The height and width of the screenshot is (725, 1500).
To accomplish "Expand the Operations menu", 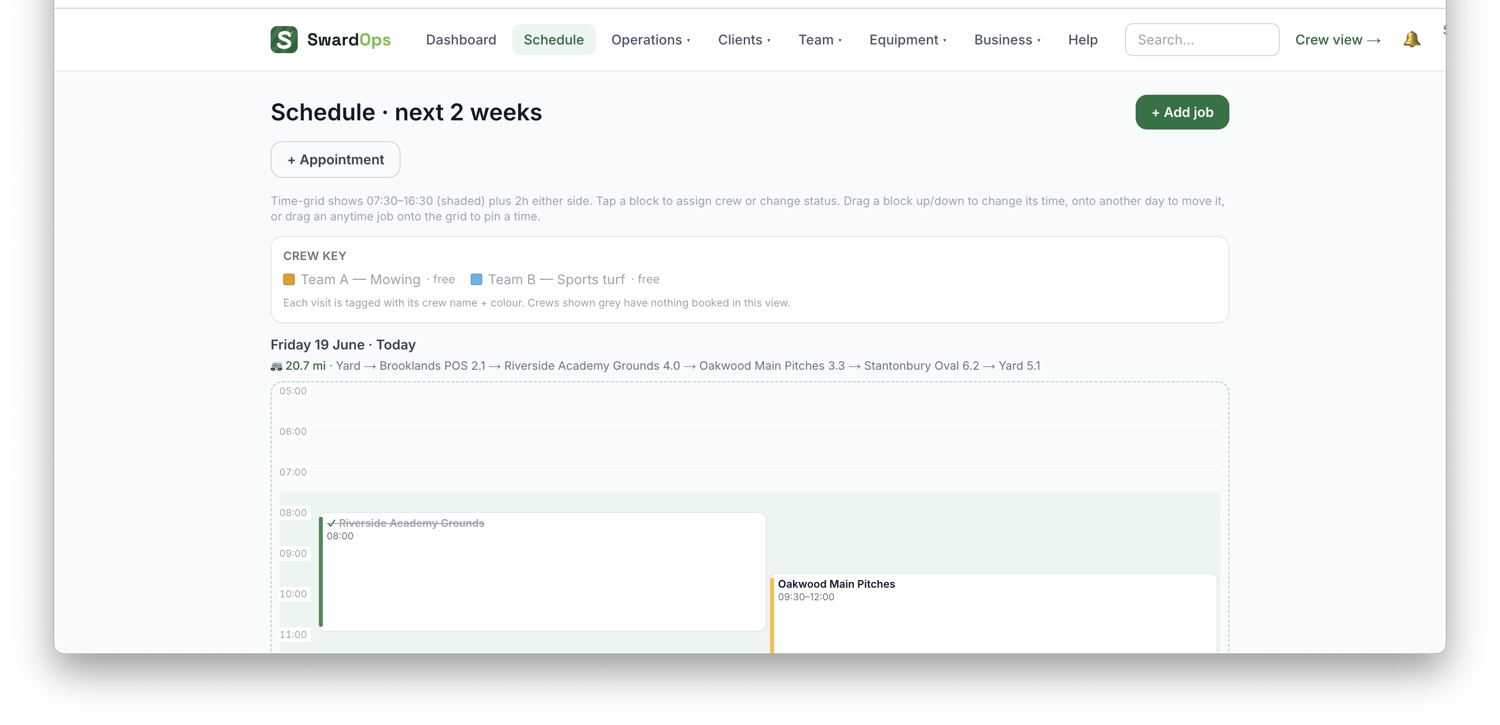I will (651, 40).
